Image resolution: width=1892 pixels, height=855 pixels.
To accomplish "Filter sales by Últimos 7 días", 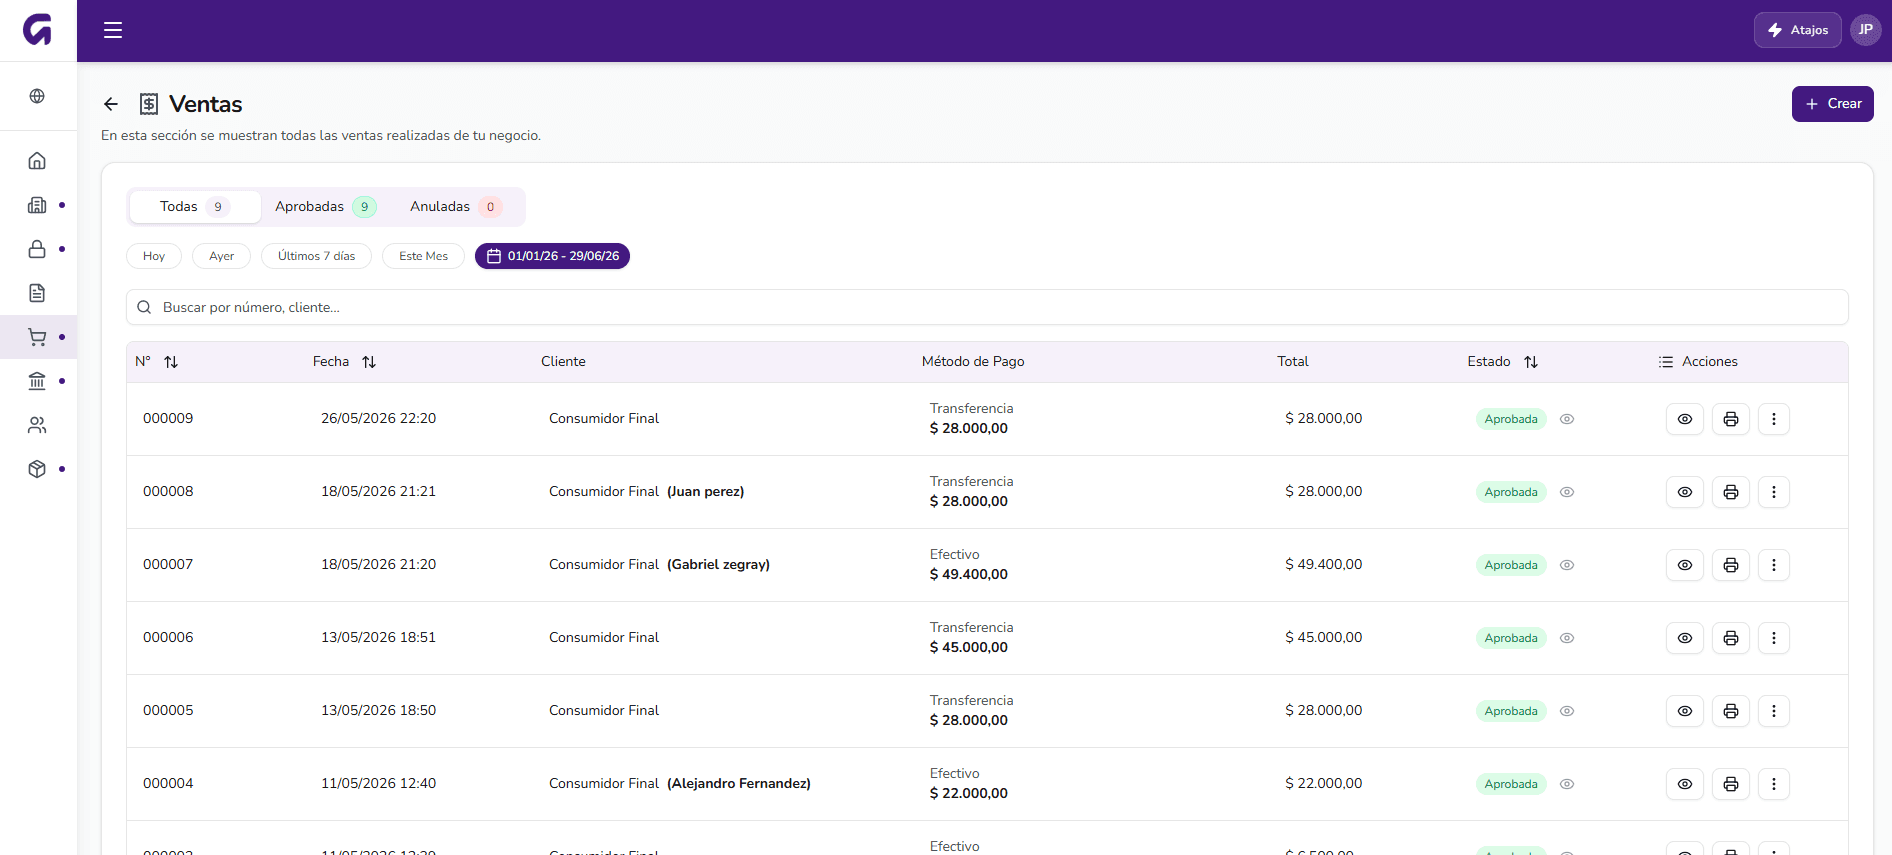I will point(316,256).
